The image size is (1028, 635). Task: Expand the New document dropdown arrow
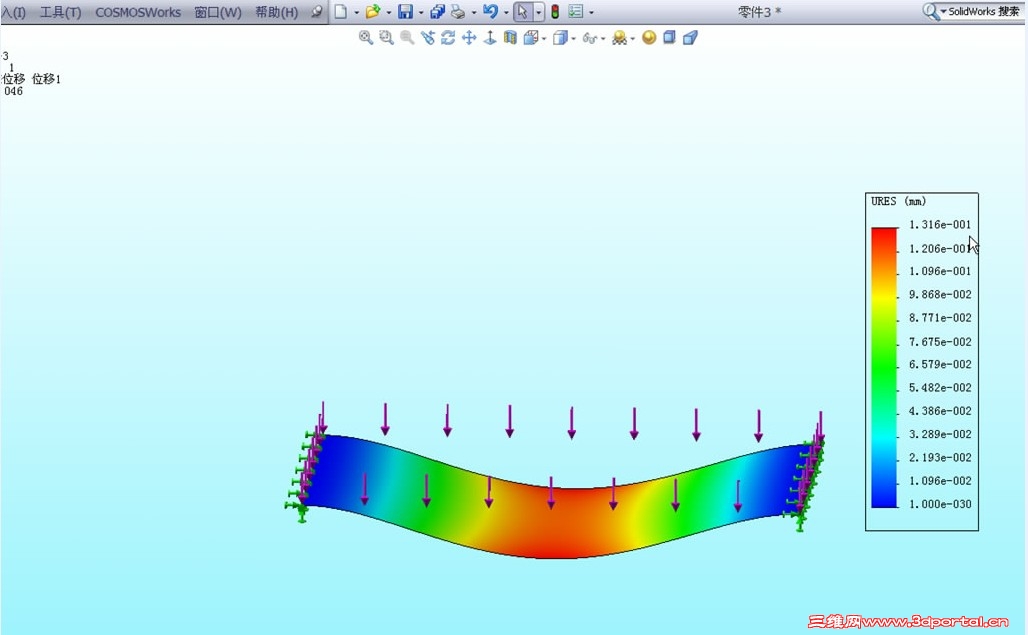[x=356, y=12]
